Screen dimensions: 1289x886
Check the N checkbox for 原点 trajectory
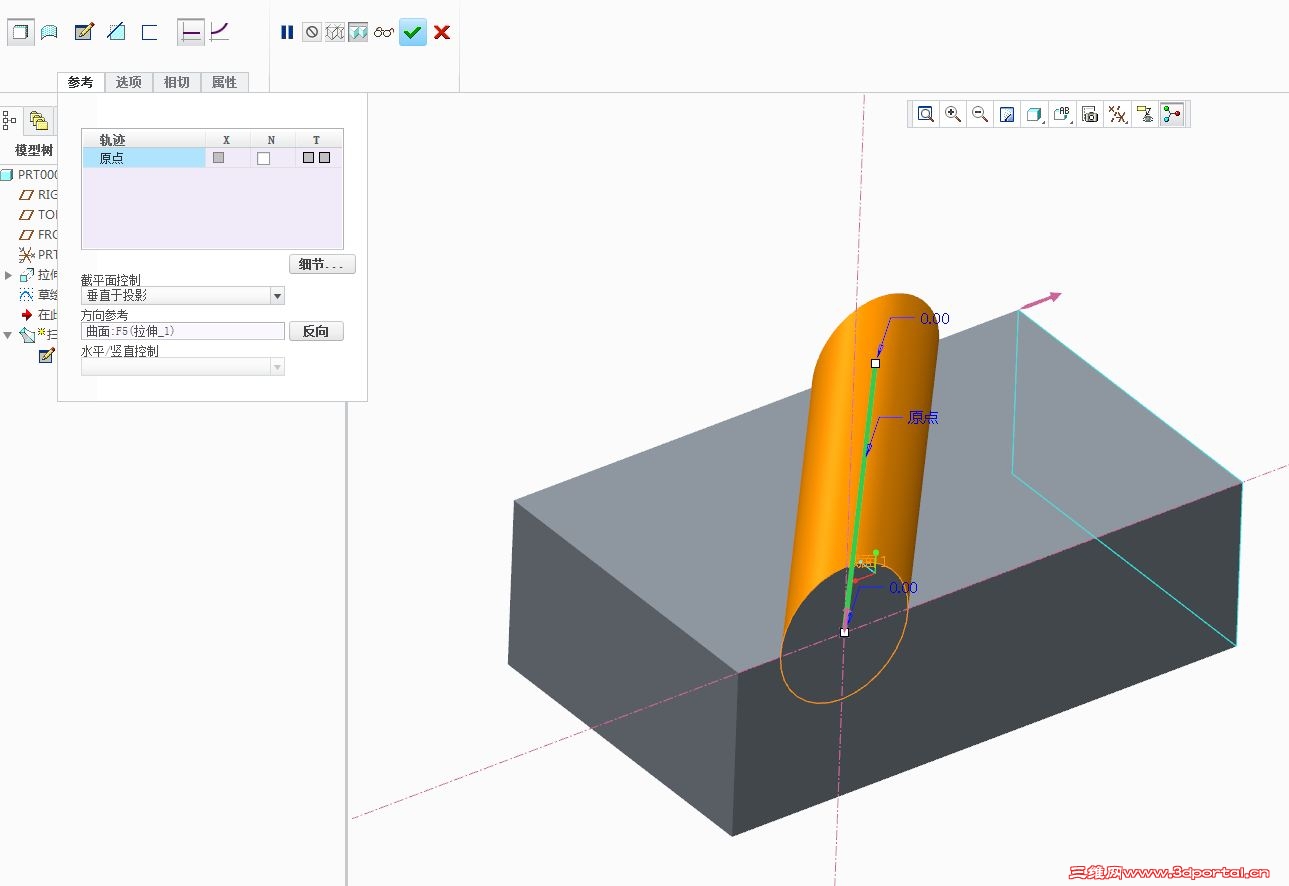(x=264, y=158)
